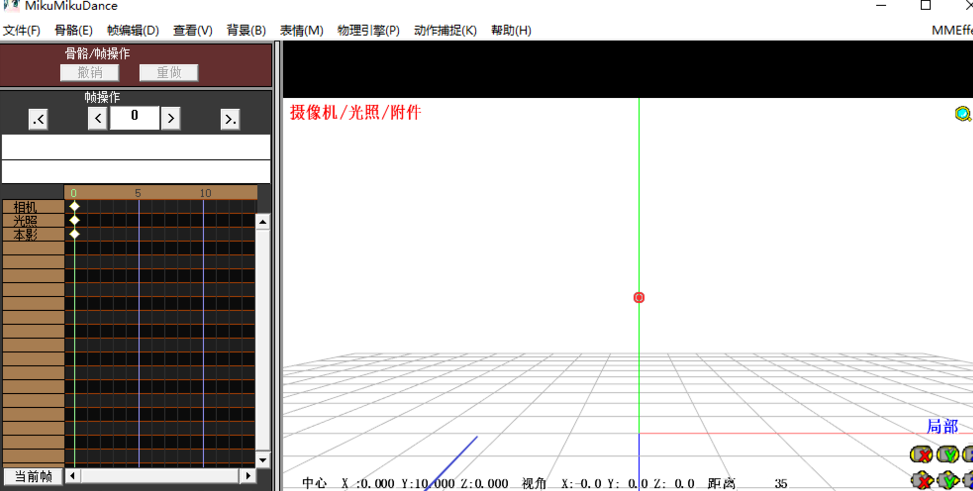Select the 本影 self-shadow track row
This screenshot has width=973, height=491.
click(x=33, y=235)
